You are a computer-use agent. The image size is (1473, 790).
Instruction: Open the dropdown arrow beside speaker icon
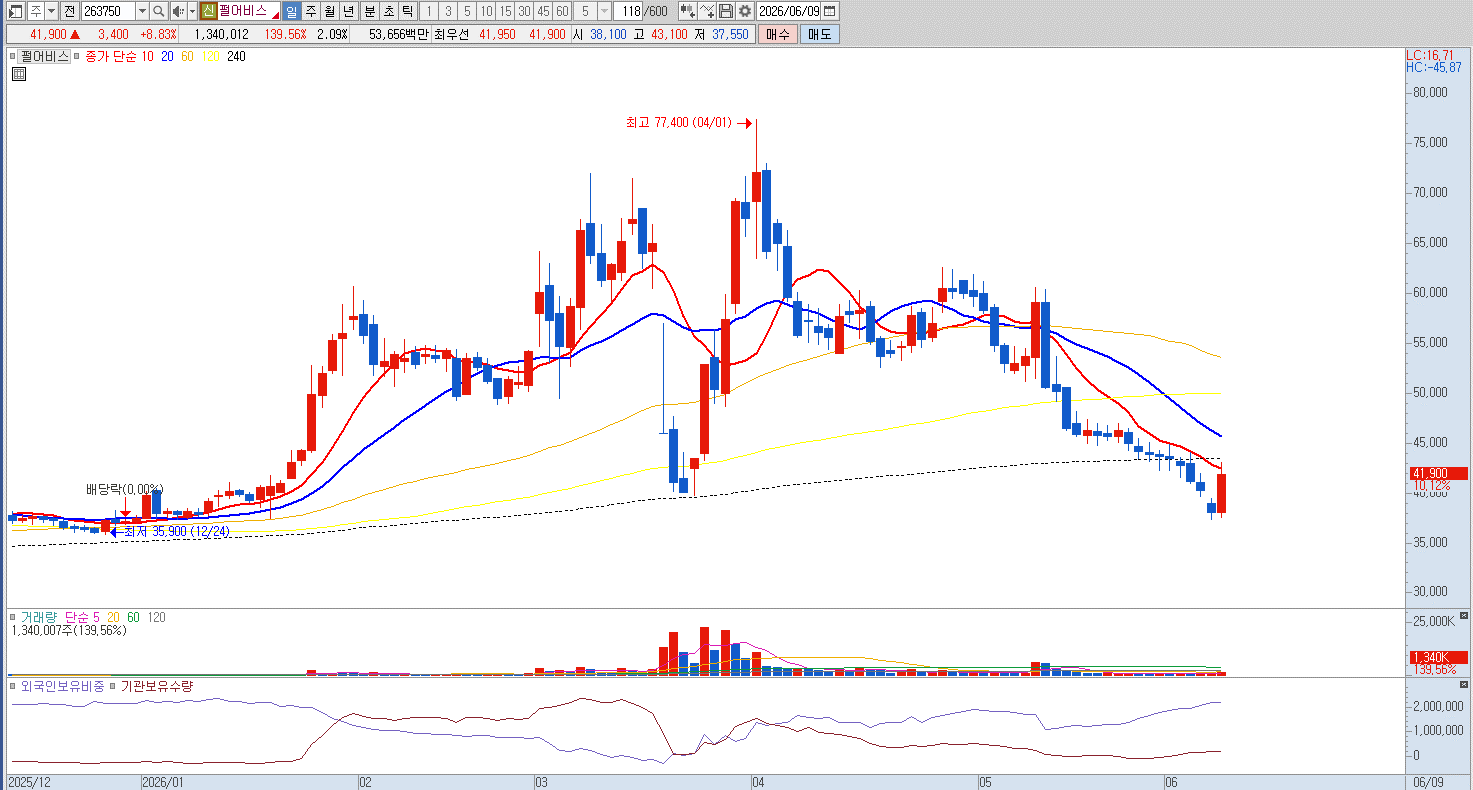pos(192,11)
